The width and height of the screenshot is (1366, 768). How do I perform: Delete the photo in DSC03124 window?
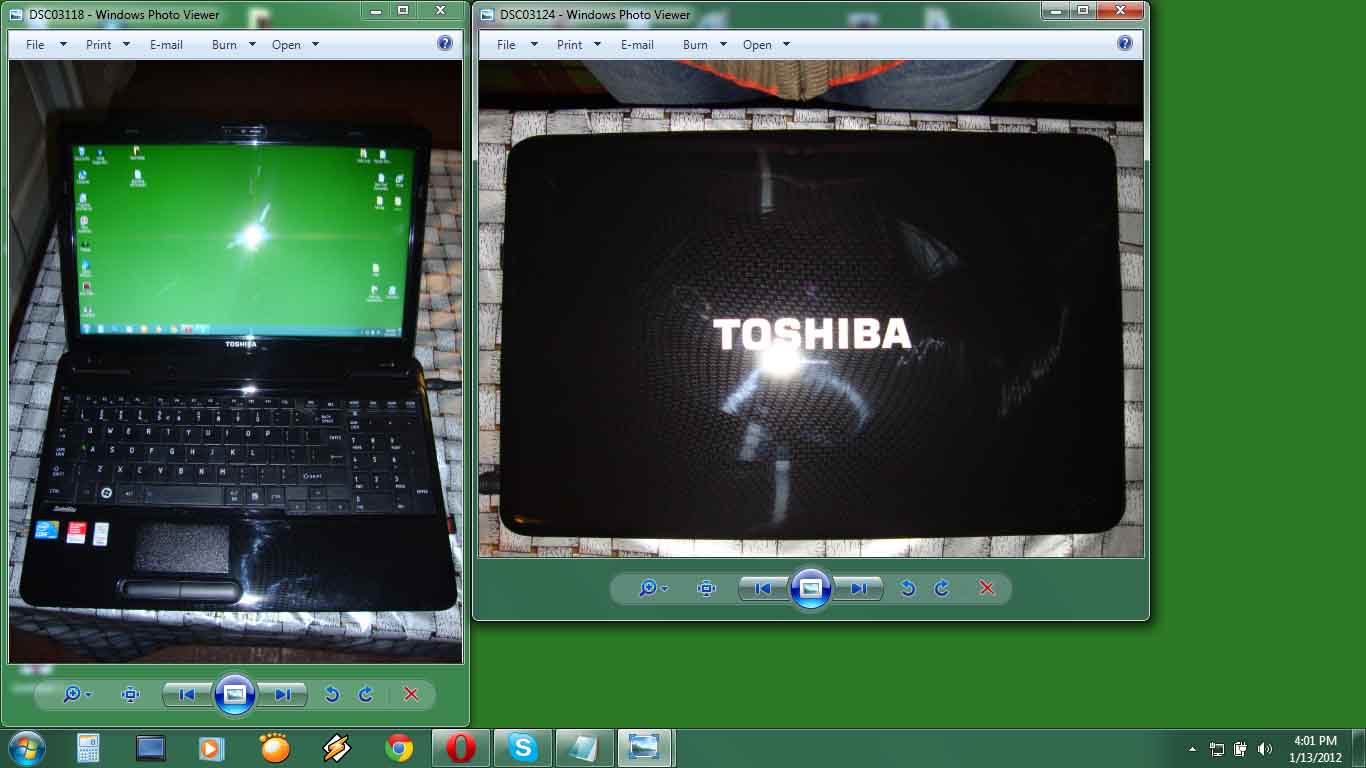[987, 588]
